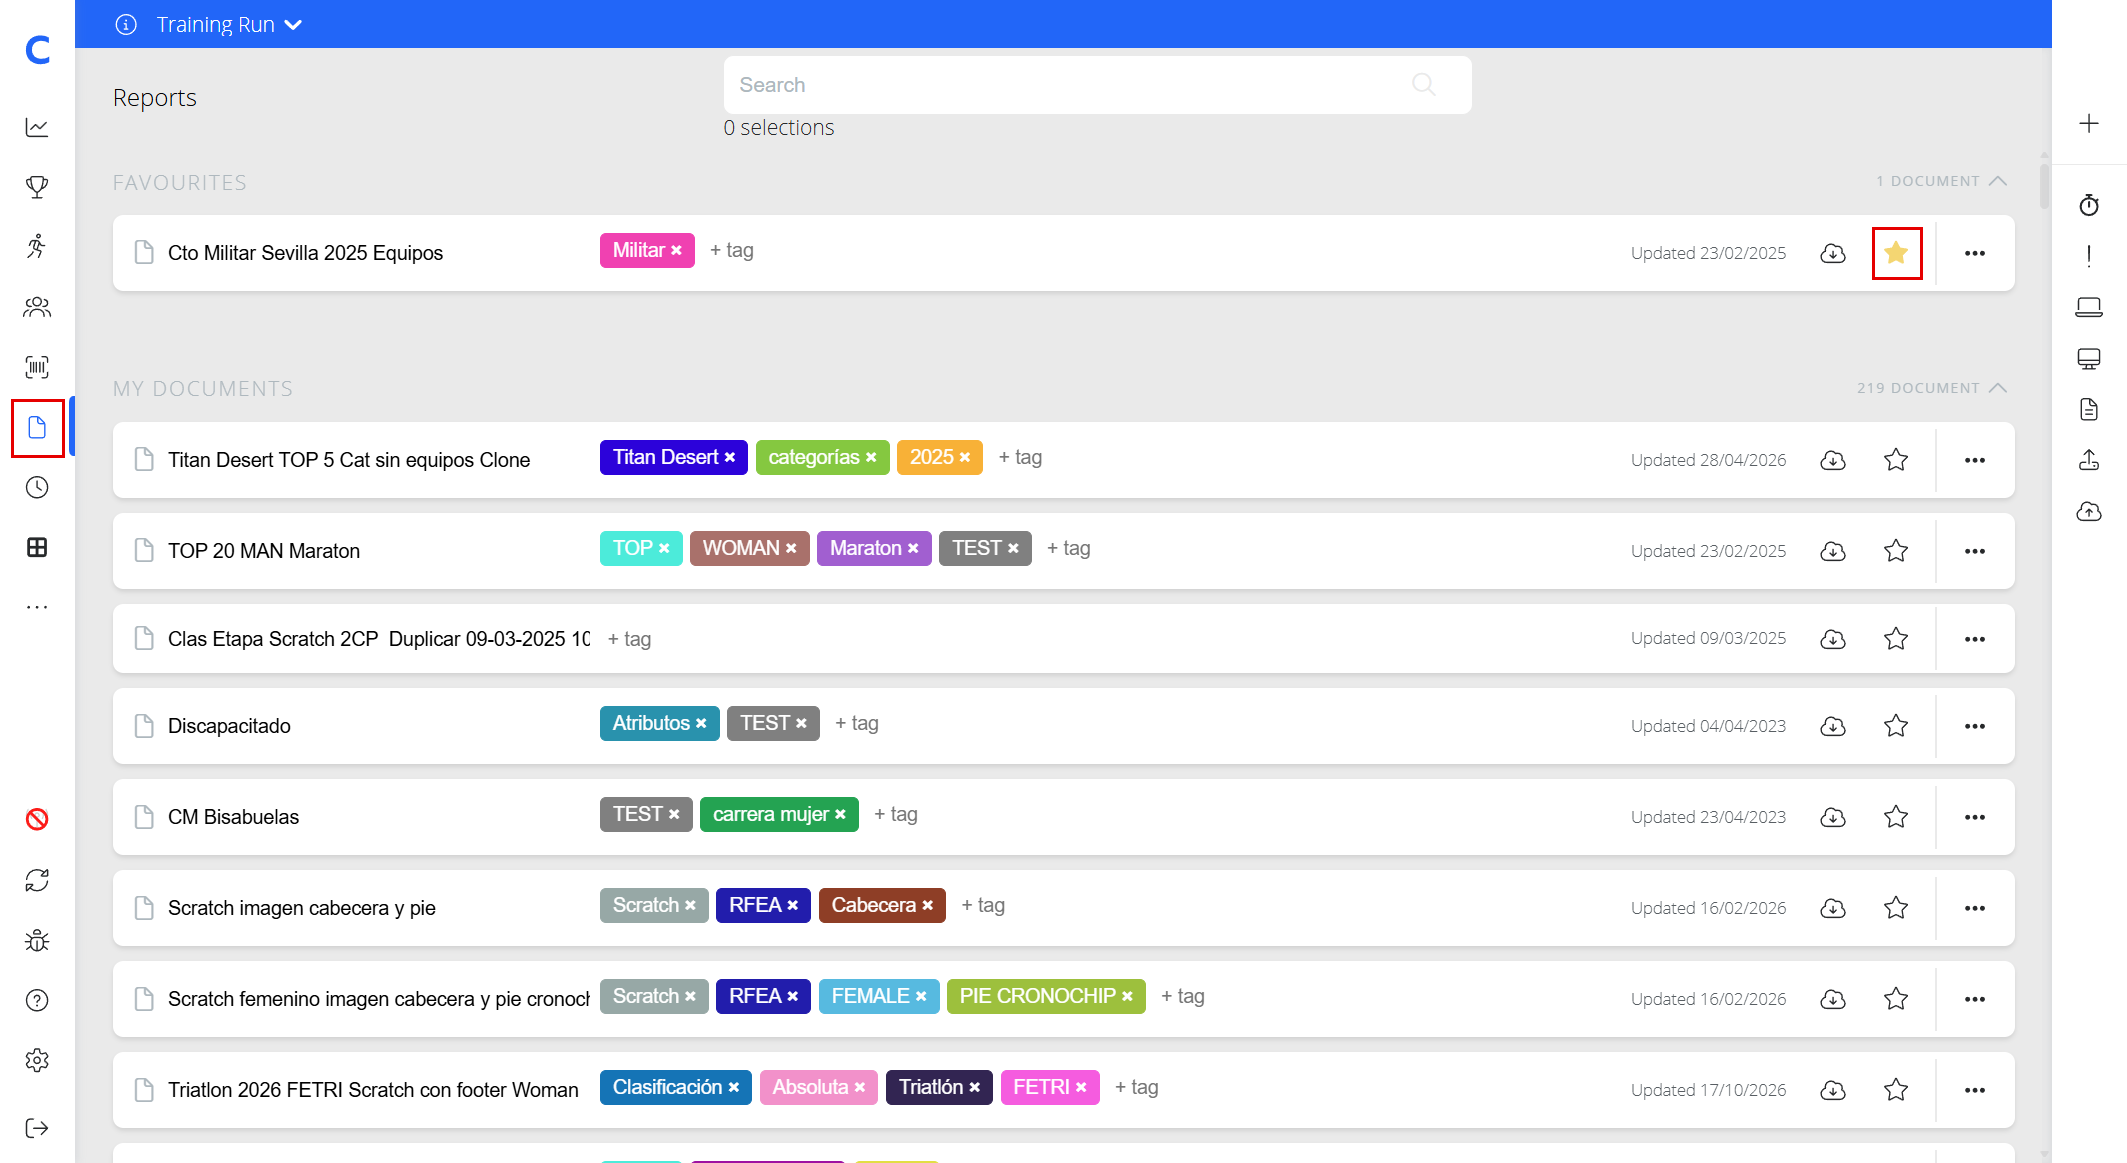2127x1163 pixels.
Task: Star the Discapacitado report
Action: point(1896,726)
